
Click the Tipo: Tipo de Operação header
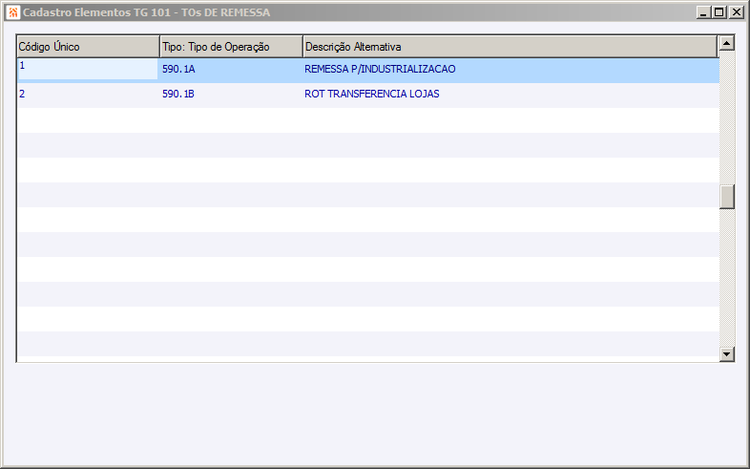tap(231, 46)
